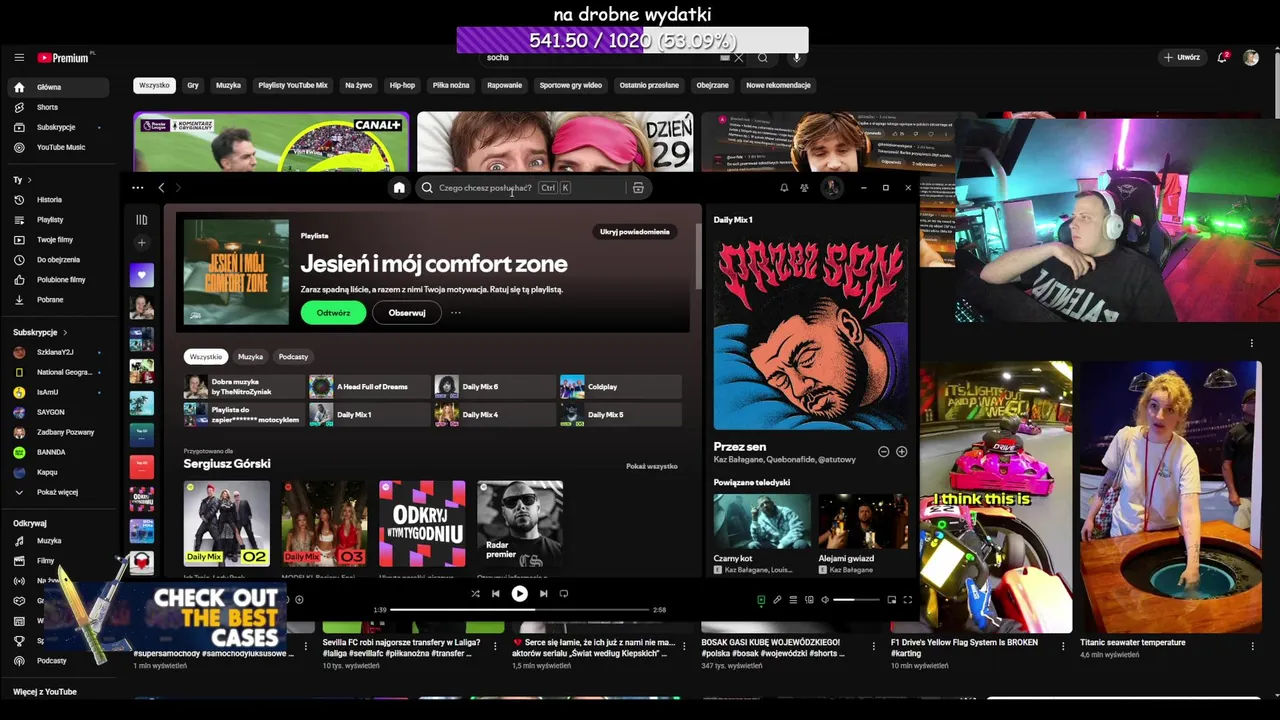Image resolution: width=1280 pixels, height=720 pixels.
Task: Open Spotify connect to device icon
Action: 809,600
